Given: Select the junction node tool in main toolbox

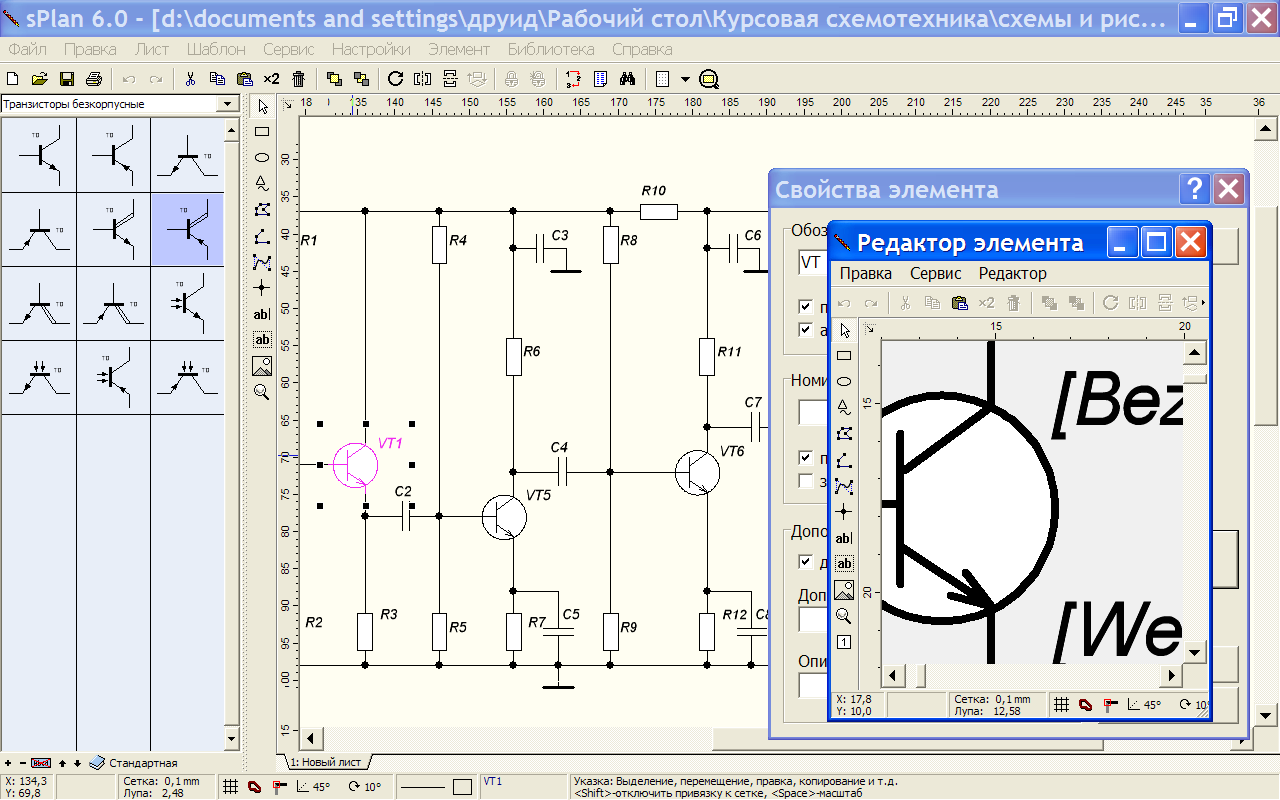Looking at the screenshot, I should 262,288.
